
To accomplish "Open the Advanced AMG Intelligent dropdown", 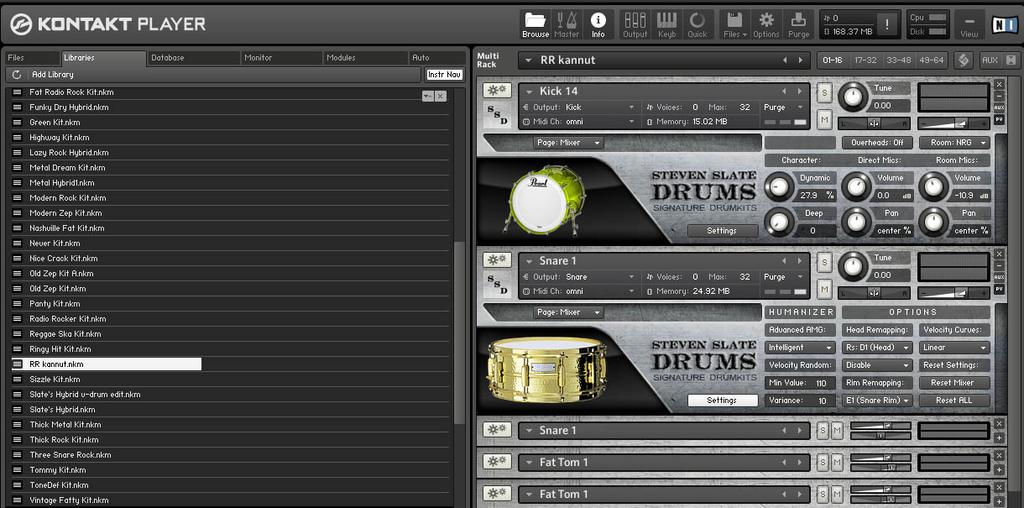I will click(800, 348).
